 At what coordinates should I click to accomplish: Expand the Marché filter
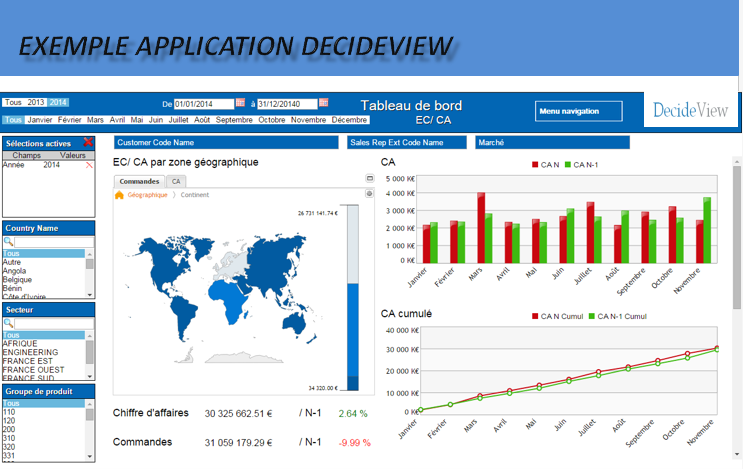point(552,143)
